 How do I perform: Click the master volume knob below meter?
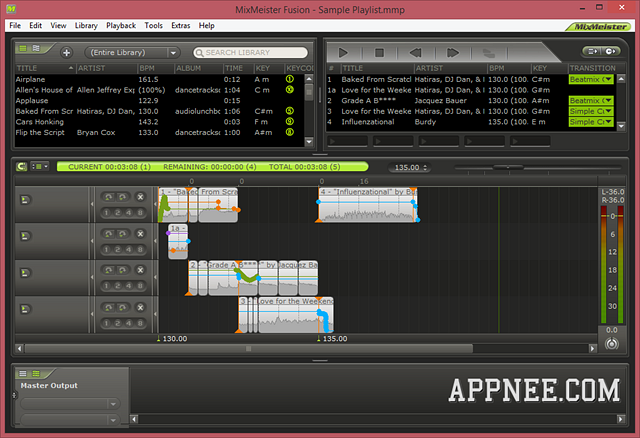pyautogui.click(x=611, y=344)
